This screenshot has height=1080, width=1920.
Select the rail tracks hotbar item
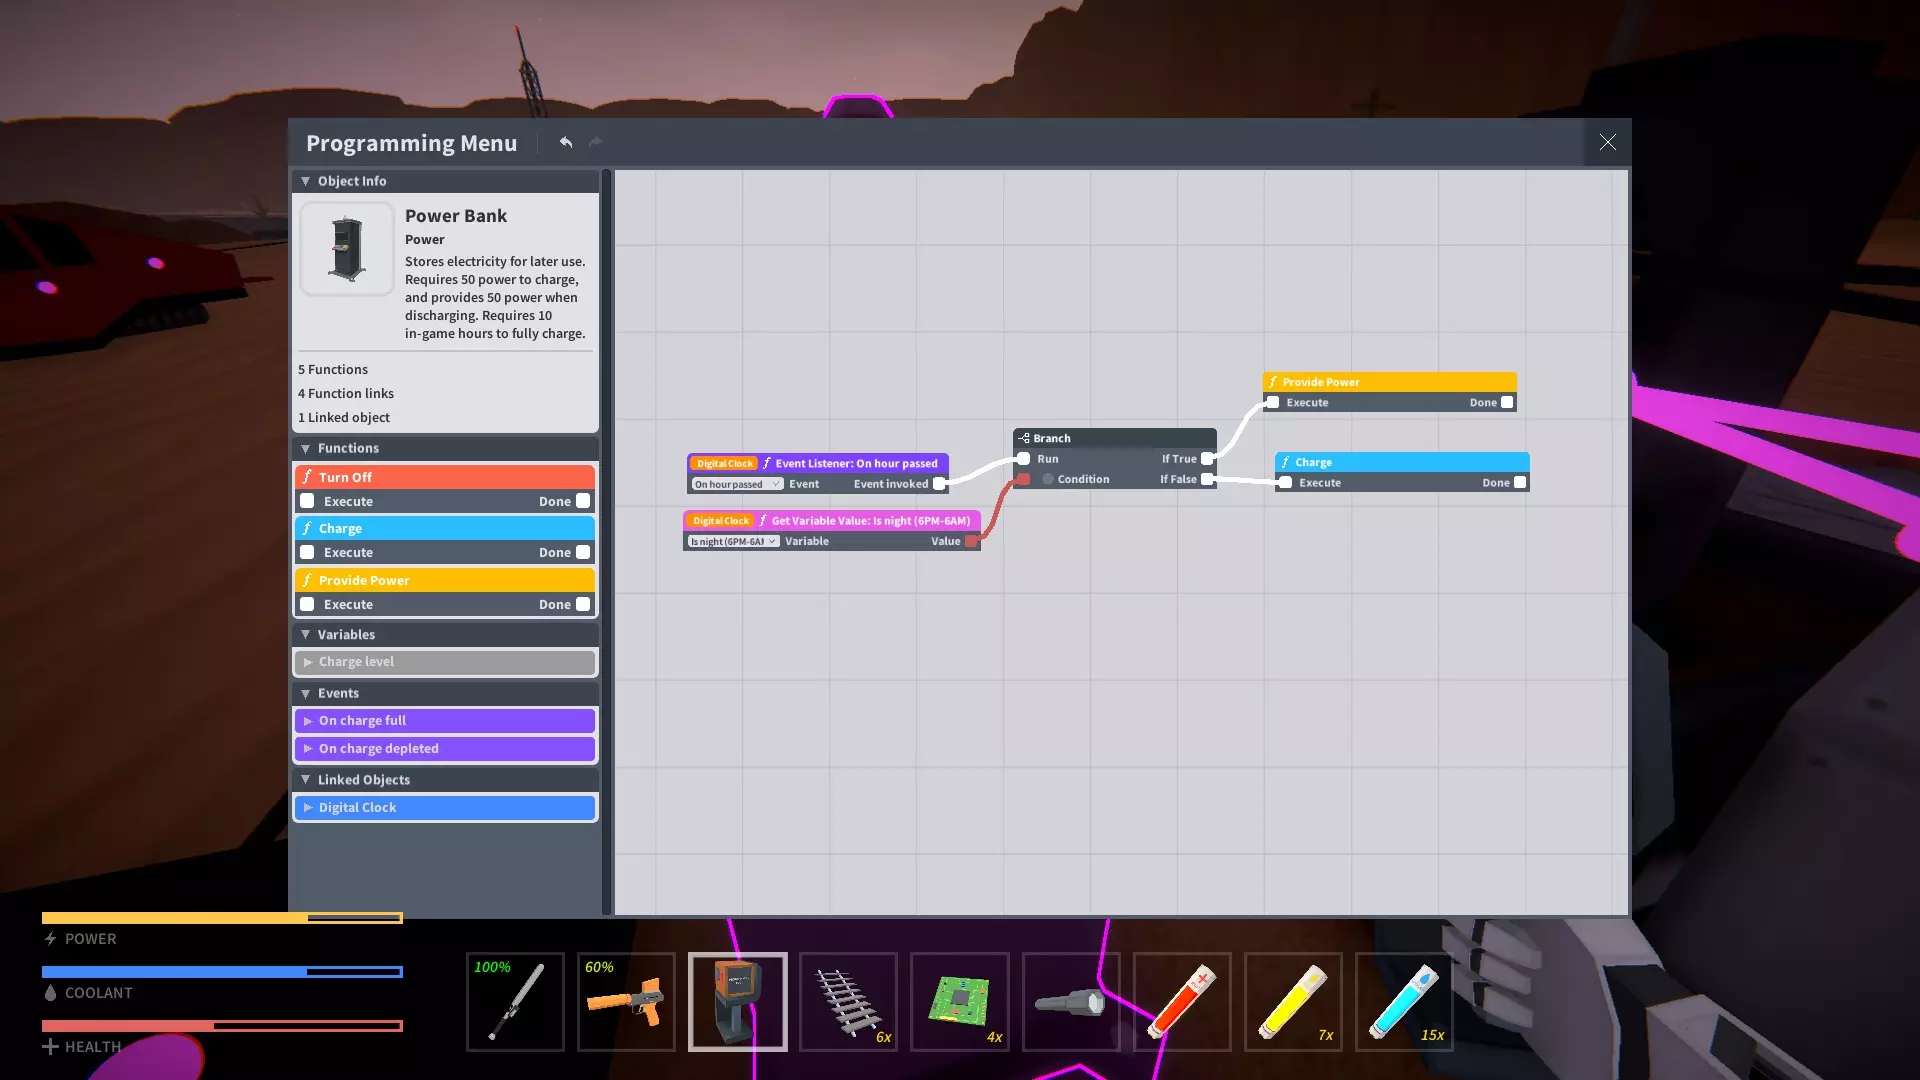(x=848, y=1002)
